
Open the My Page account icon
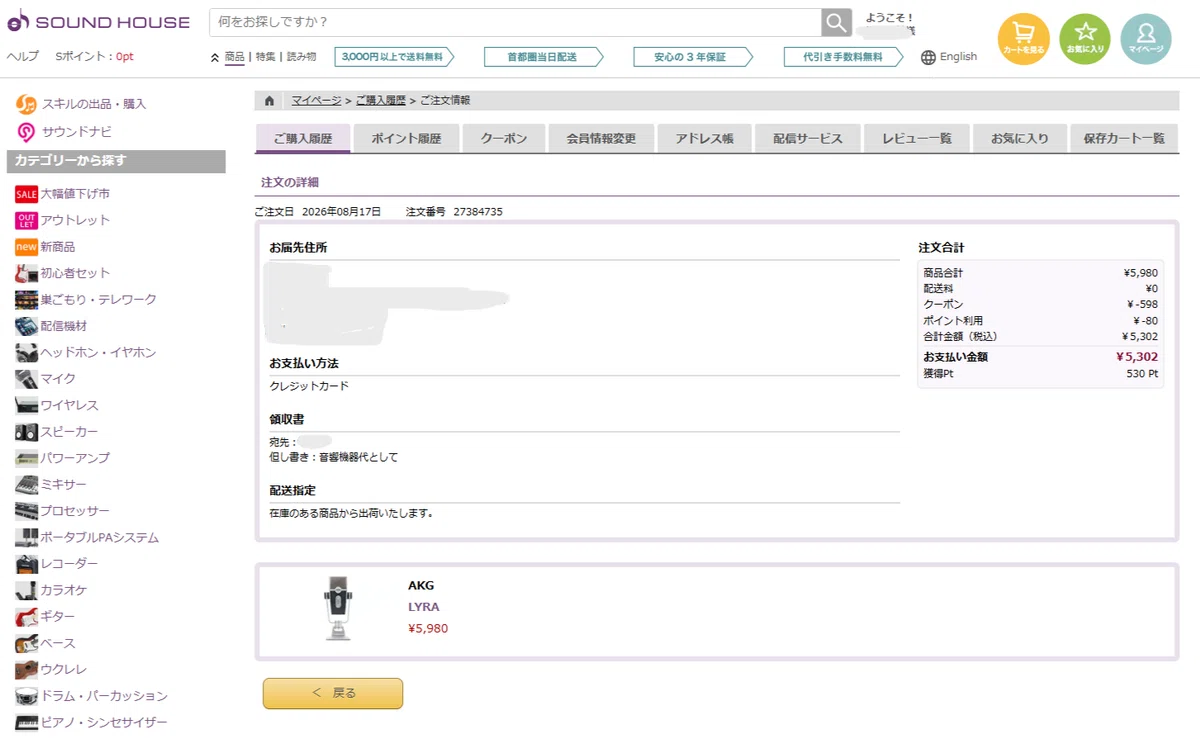point(1146,39)
